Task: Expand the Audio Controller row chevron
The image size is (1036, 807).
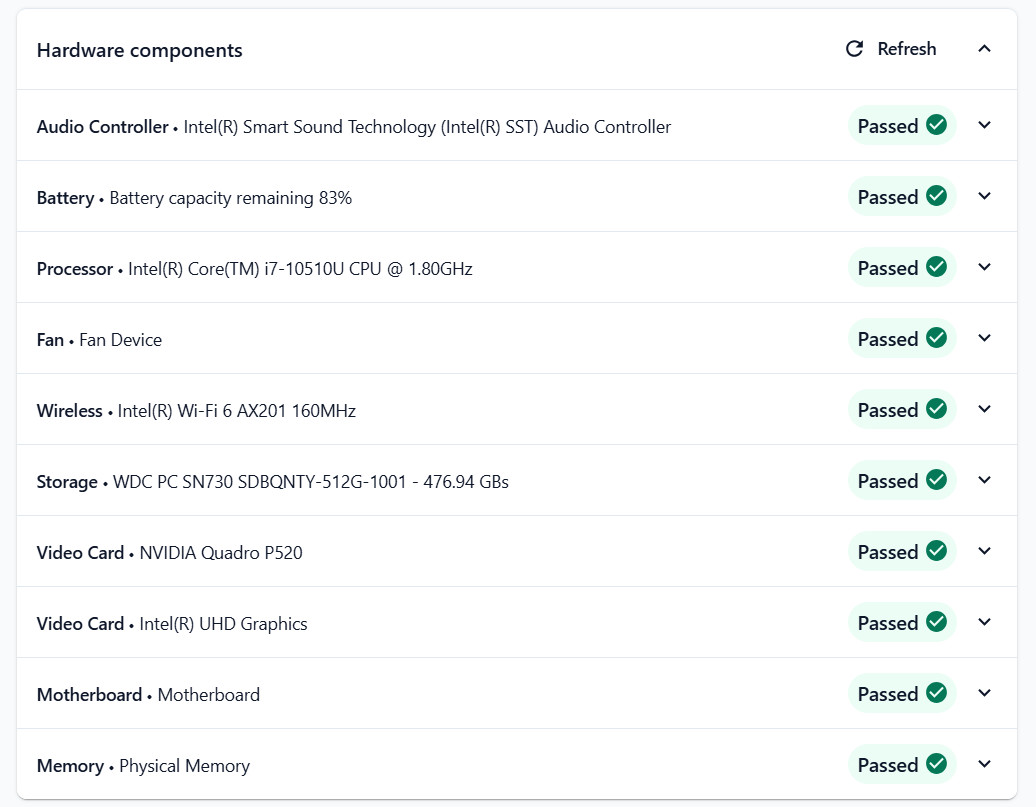Action: tap(984, 125)
